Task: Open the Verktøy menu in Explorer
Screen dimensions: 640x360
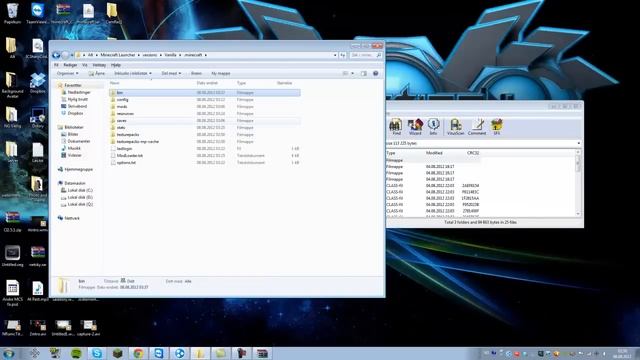Action: (x=99, y=65)
